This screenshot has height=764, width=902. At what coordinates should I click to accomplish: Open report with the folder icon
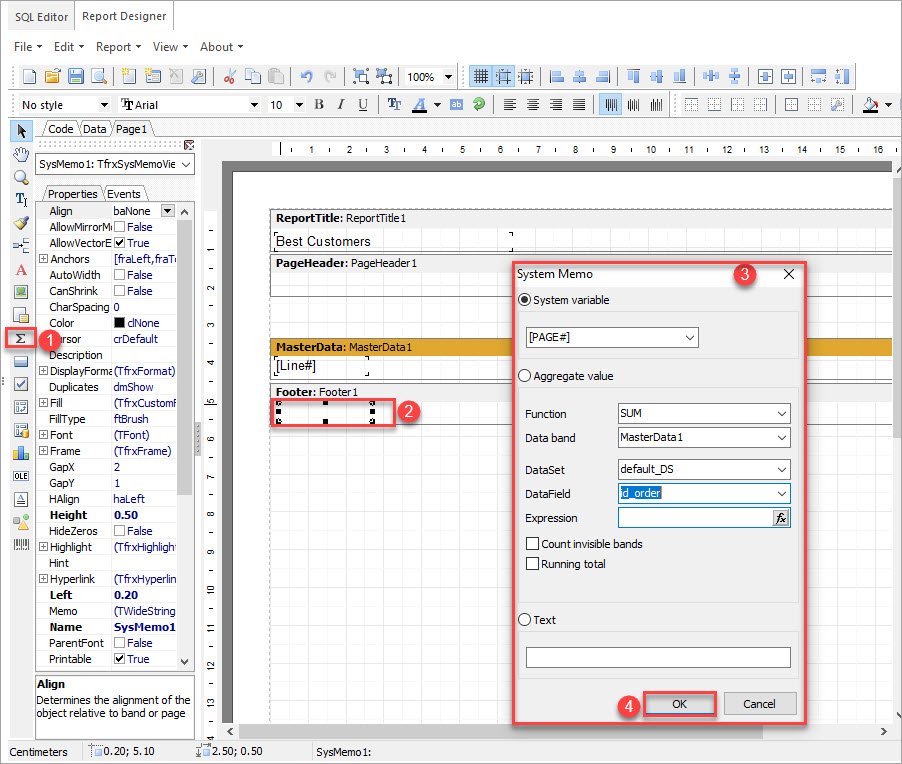pyautogui.click(x=52, y=76)
